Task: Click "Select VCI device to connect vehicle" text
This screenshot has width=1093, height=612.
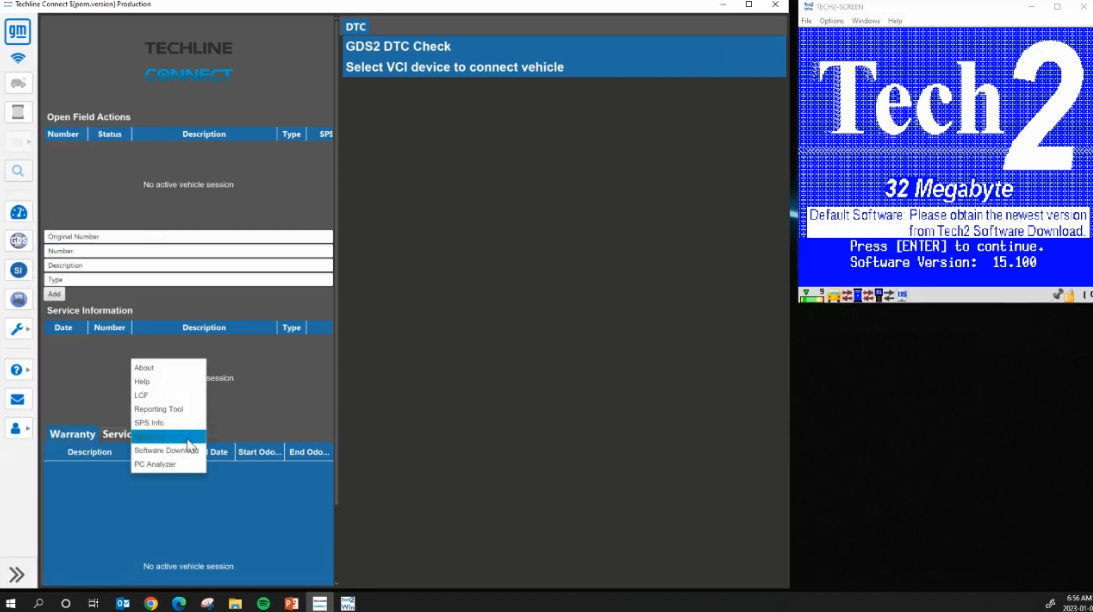Action: (x=454, y=68)
